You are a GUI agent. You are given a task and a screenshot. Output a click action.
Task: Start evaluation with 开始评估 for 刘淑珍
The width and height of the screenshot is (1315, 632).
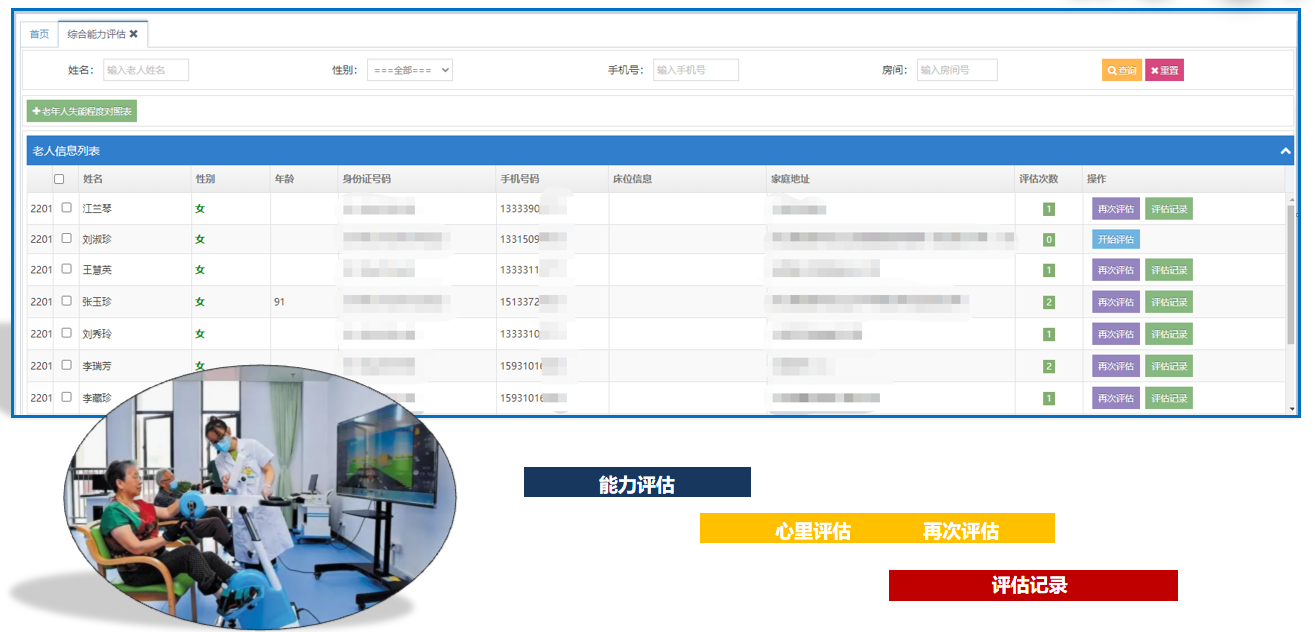click(1115, 240)
